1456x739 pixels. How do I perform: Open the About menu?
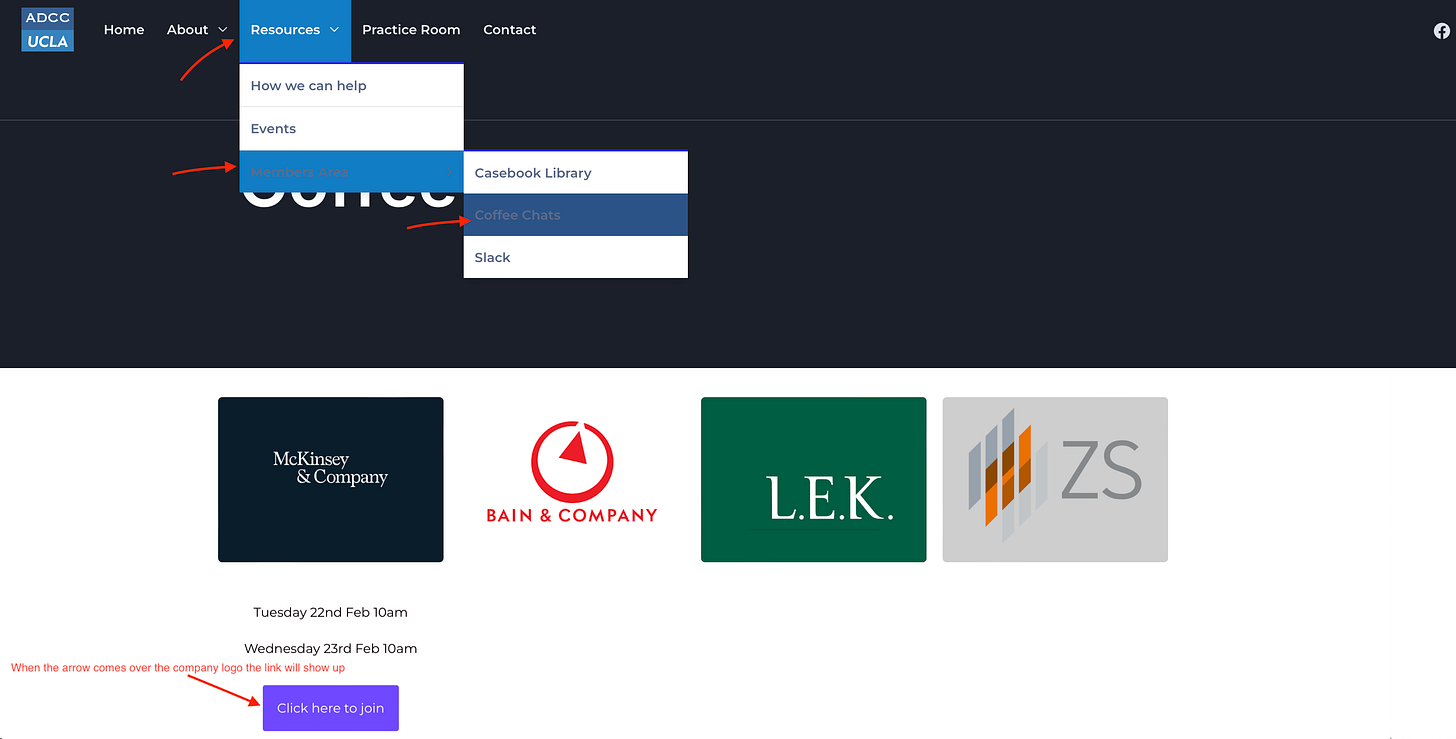pos(187,30)
